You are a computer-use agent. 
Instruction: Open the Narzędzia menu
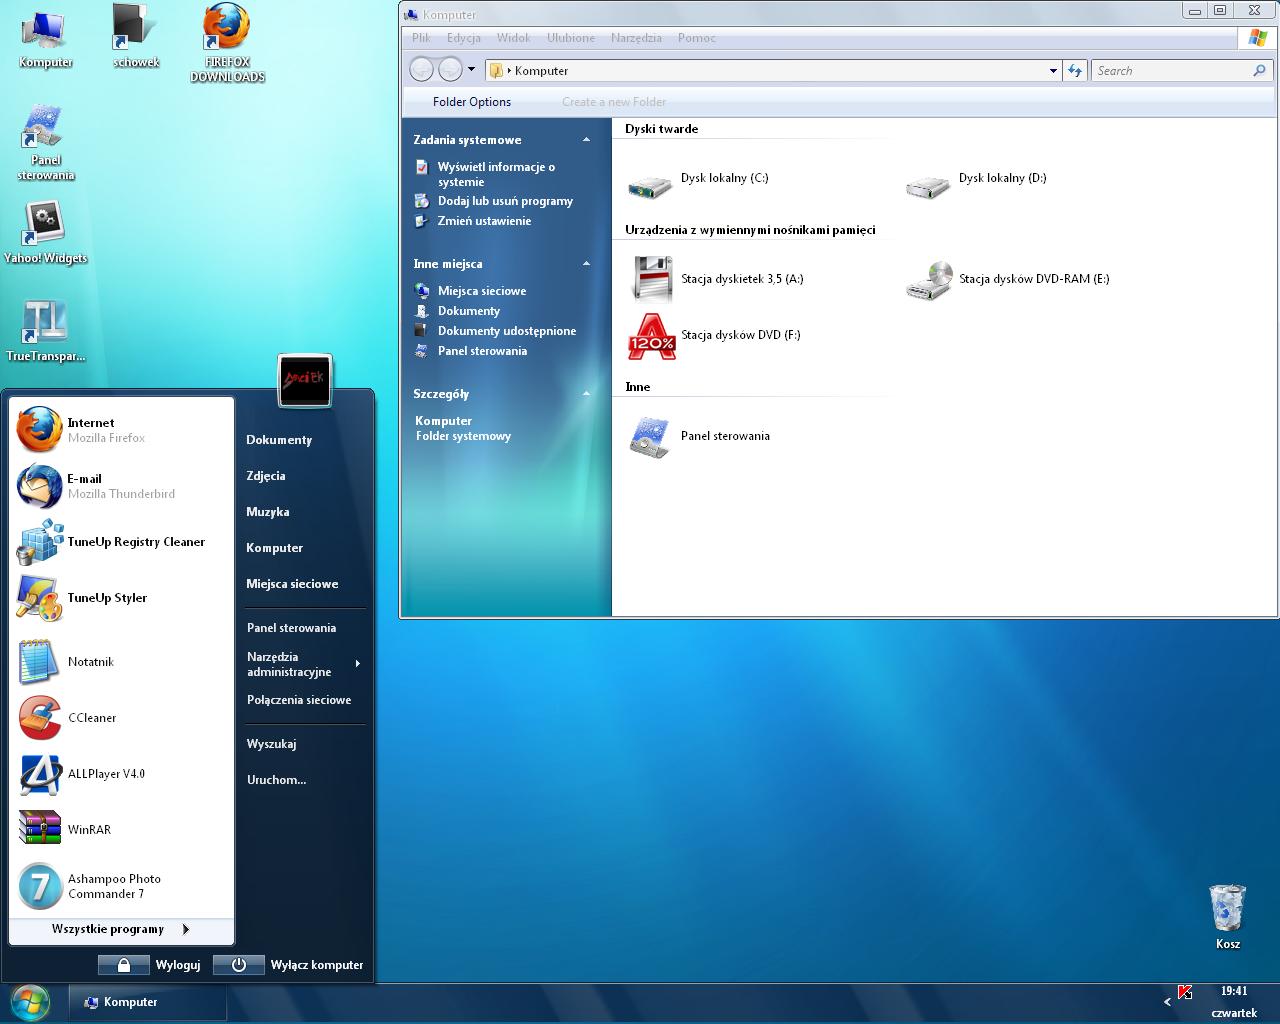[636, 38]
